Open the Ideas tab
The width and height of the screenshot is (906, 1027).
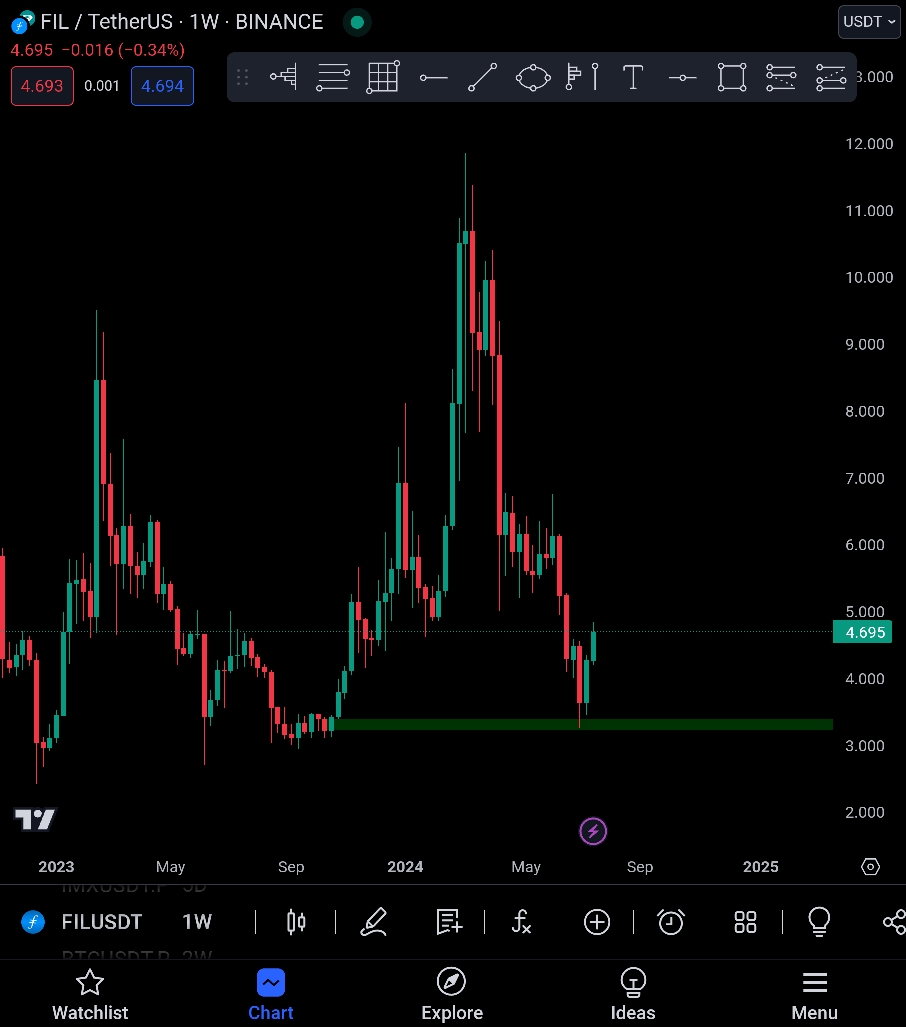point(633,996)
